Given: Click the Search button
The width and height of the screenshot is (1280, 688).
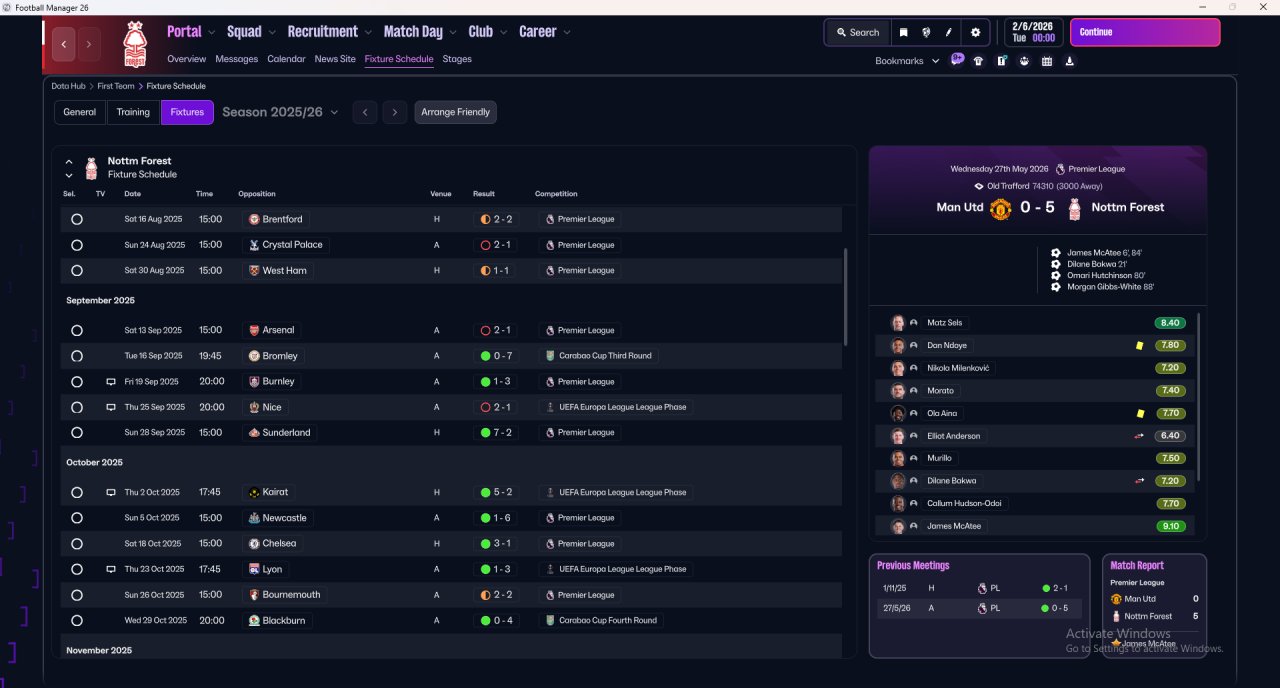Looking at the screenshot, I should tap(858, 32).
